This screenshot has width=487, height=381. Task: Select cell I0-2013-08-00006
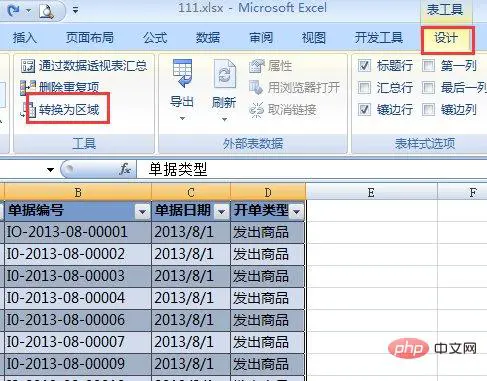(78, 320)
